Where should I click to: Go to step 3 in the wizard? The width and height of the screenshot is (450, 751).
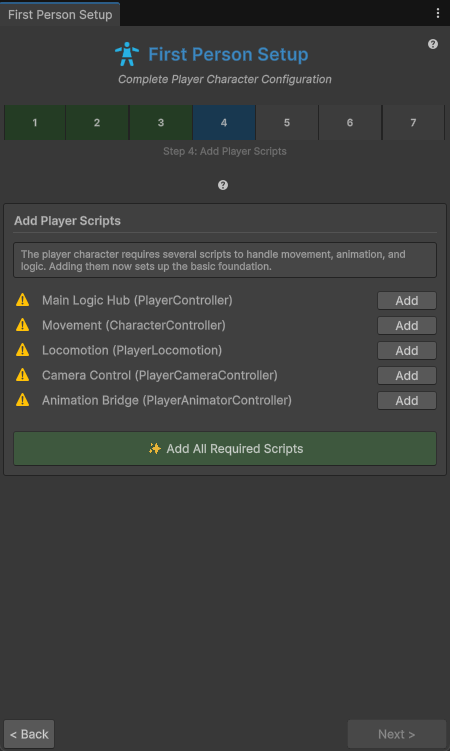(161, 123)
